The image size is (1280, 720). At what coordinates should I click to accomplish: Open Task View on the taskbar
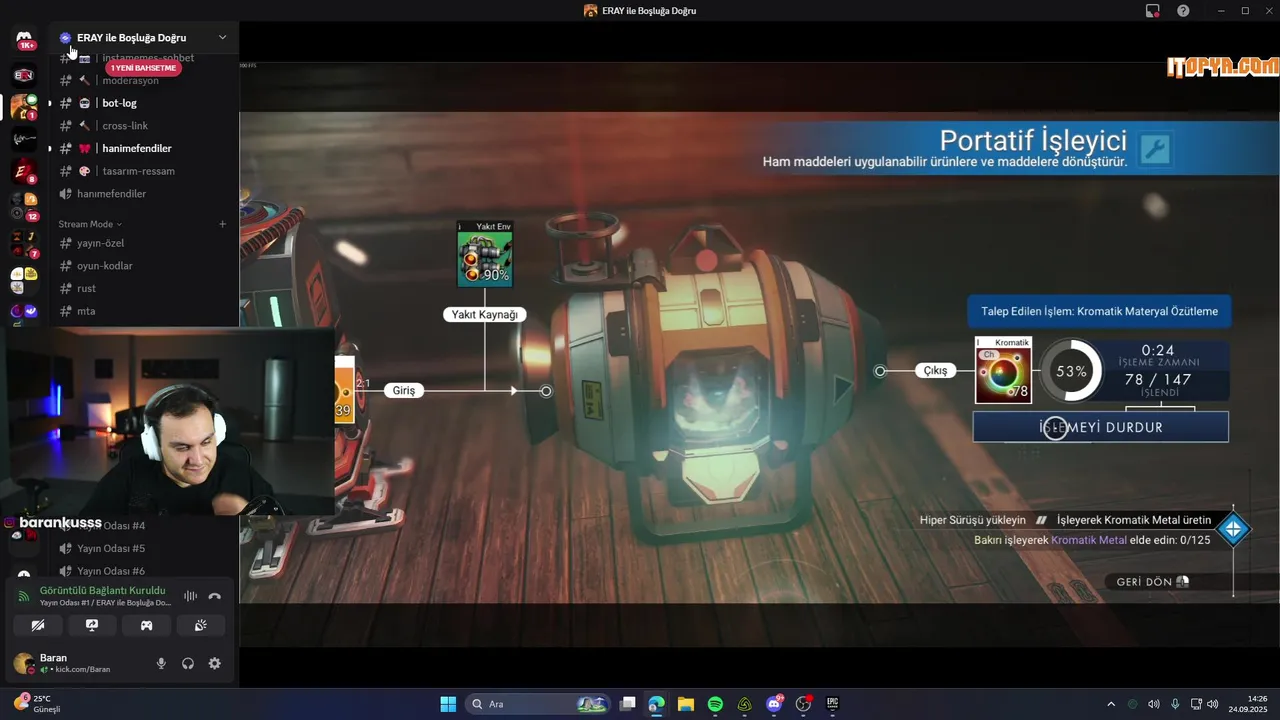(627, 704)
